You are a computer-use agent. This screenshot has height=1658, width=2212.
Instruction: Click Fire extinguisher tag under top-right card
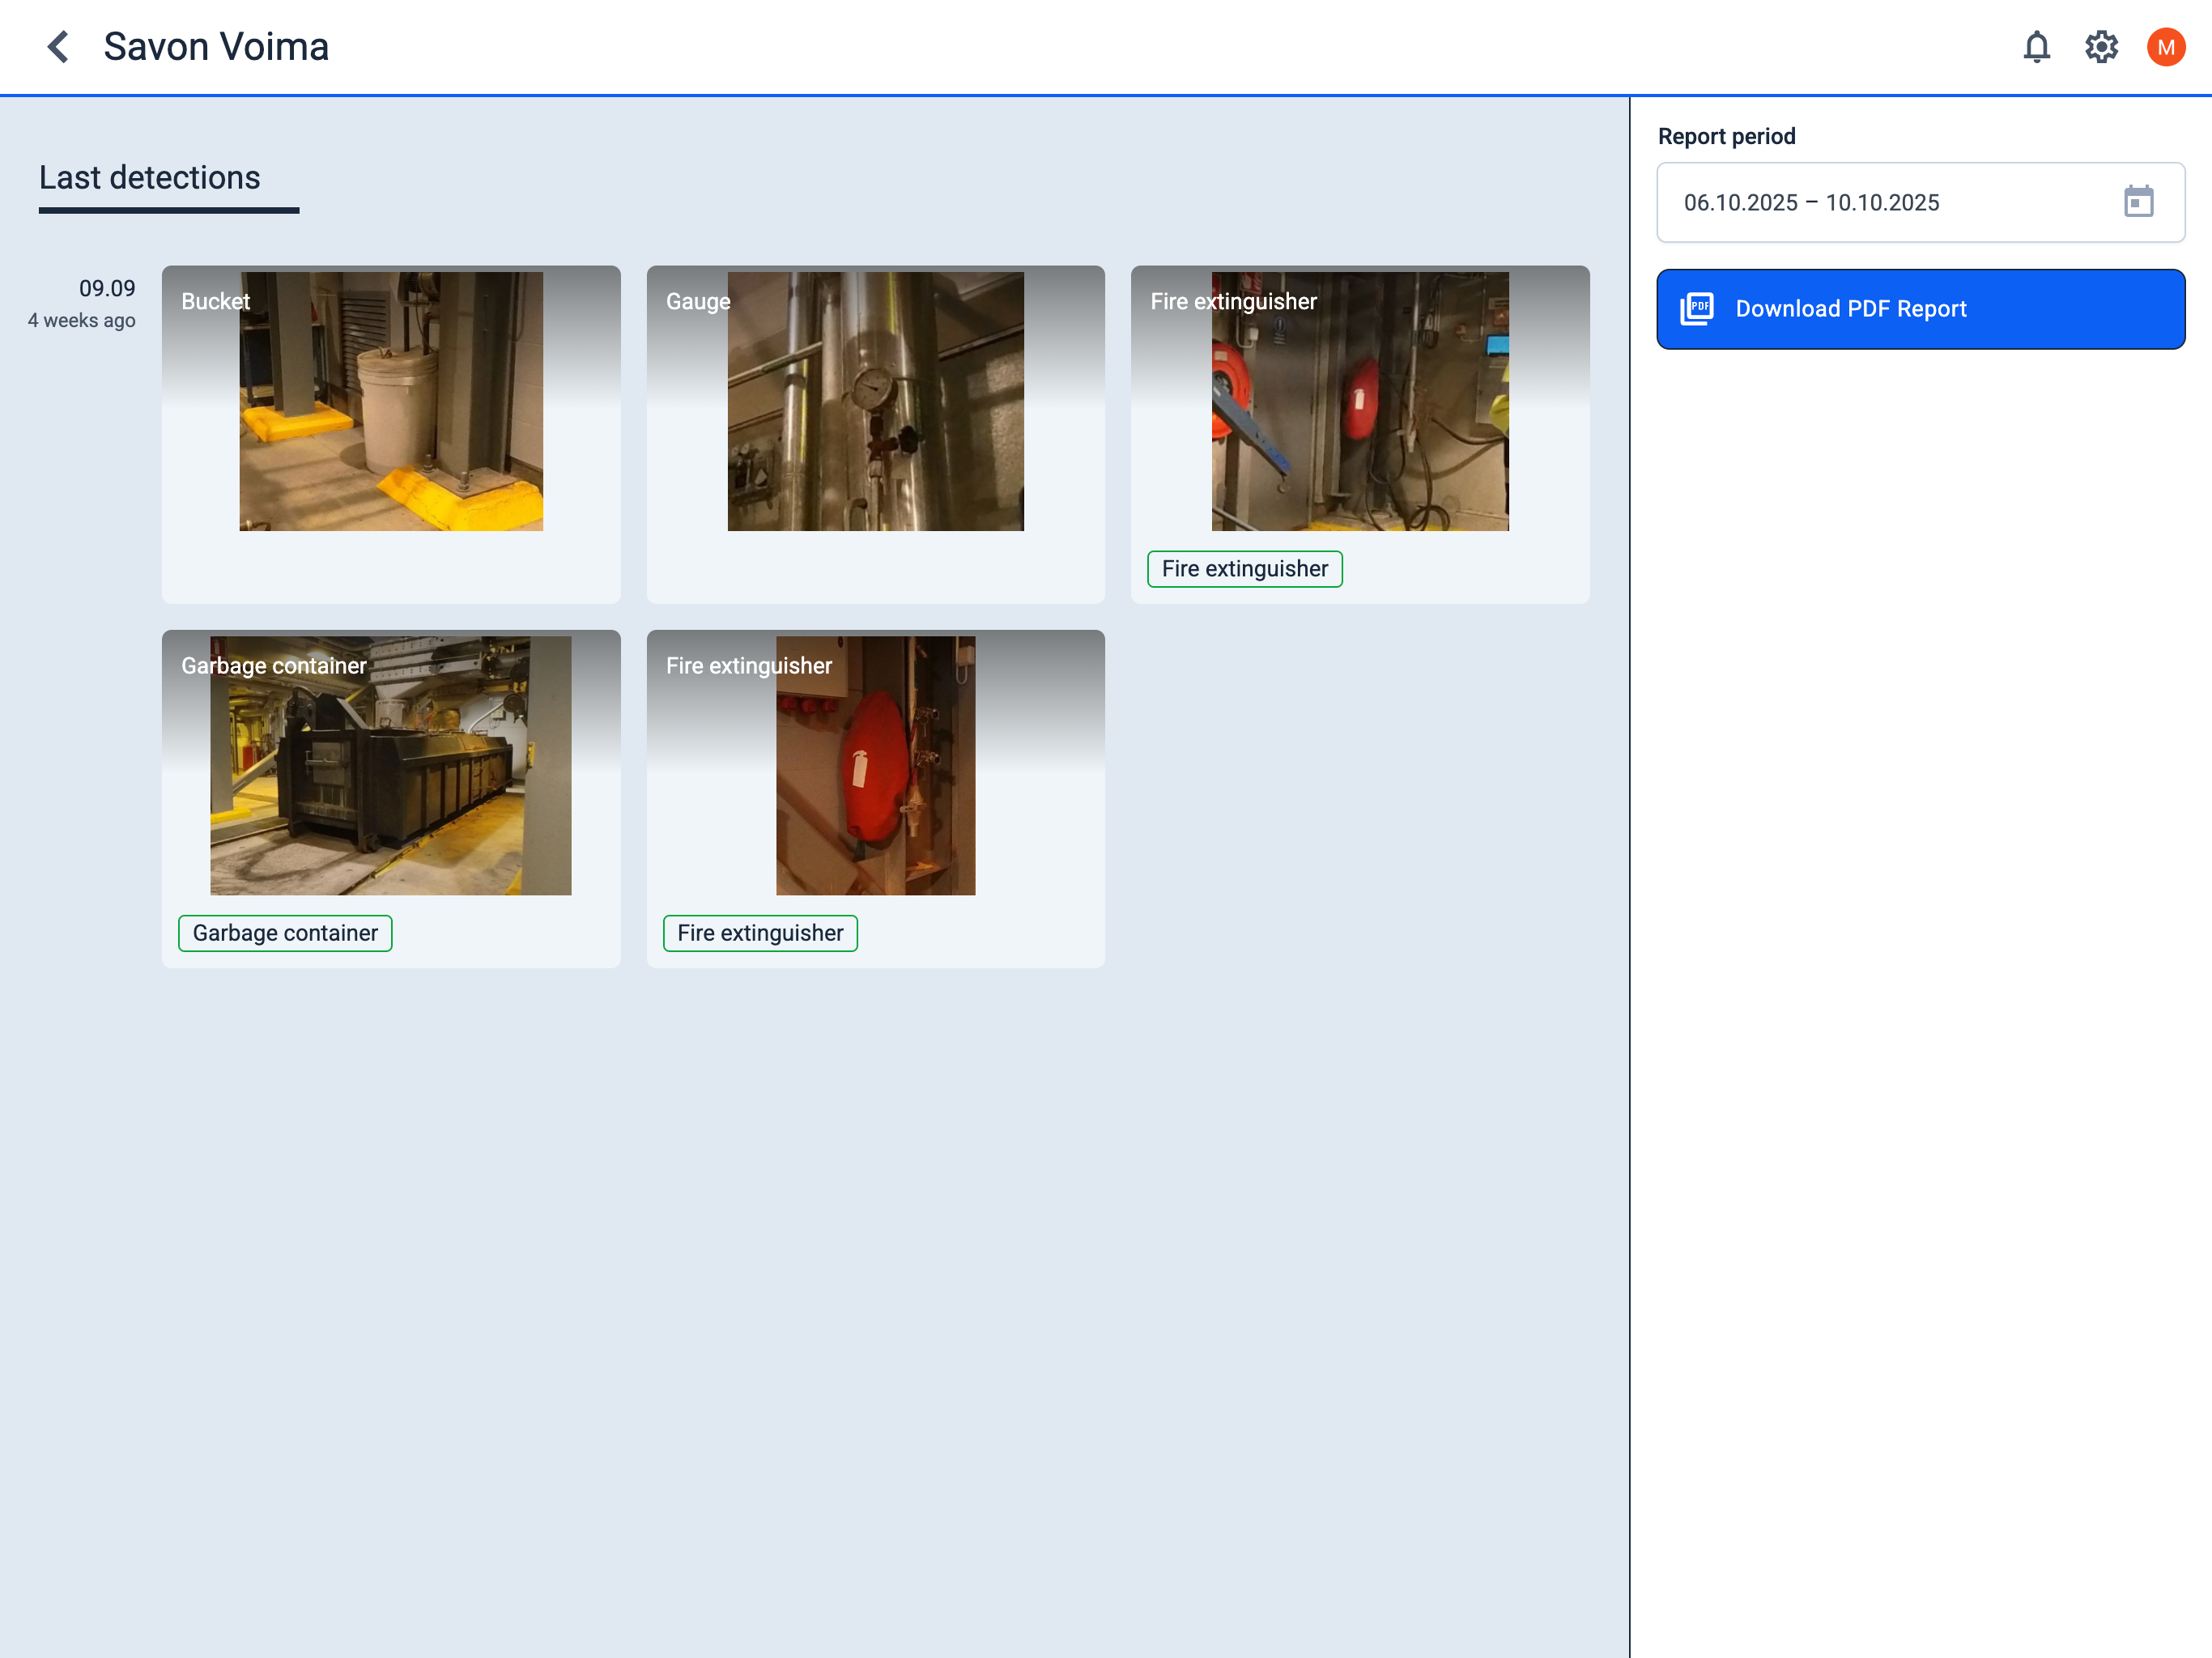[x=1244, y=569]
